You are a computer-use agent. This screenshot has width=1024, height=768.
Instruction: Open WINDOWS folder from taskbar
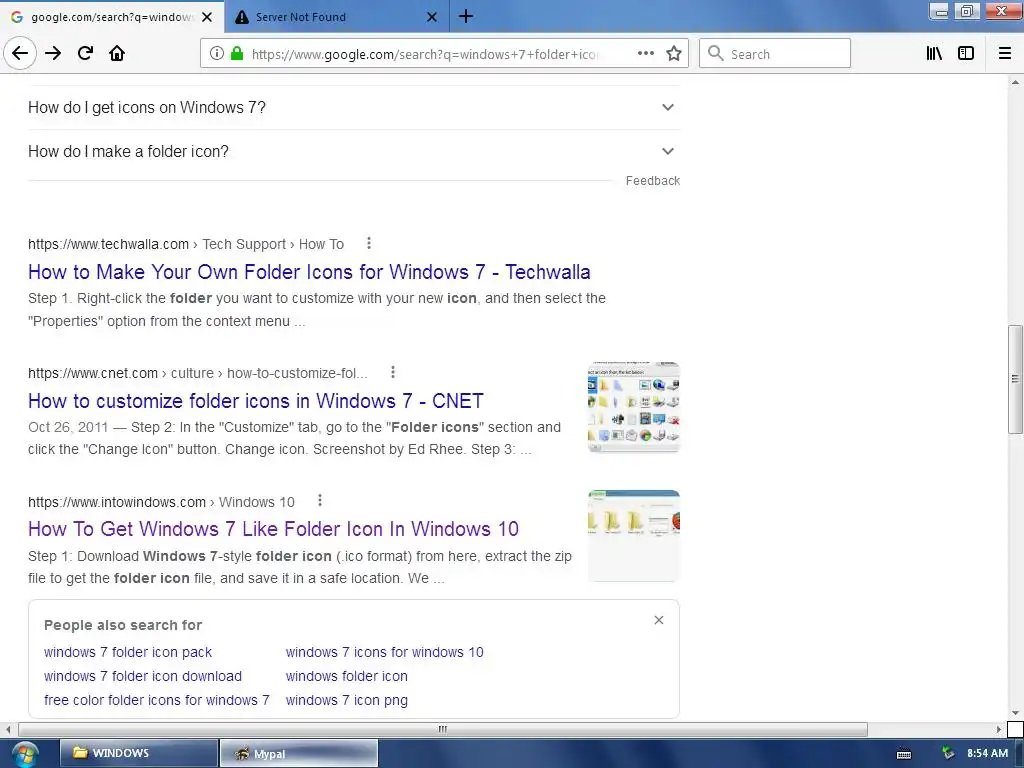click(138, 753)
